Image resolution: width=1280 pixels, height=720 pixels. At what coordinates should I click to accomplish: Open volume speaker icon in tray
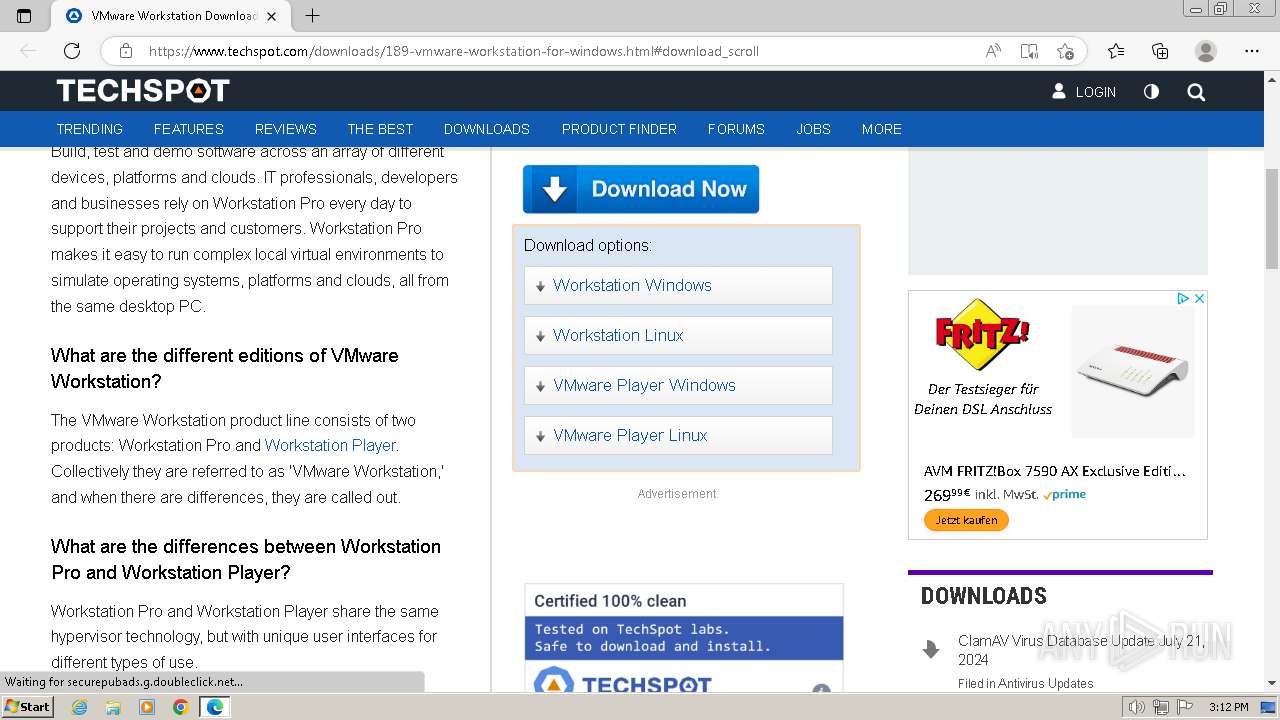(x=1137, y=707)
